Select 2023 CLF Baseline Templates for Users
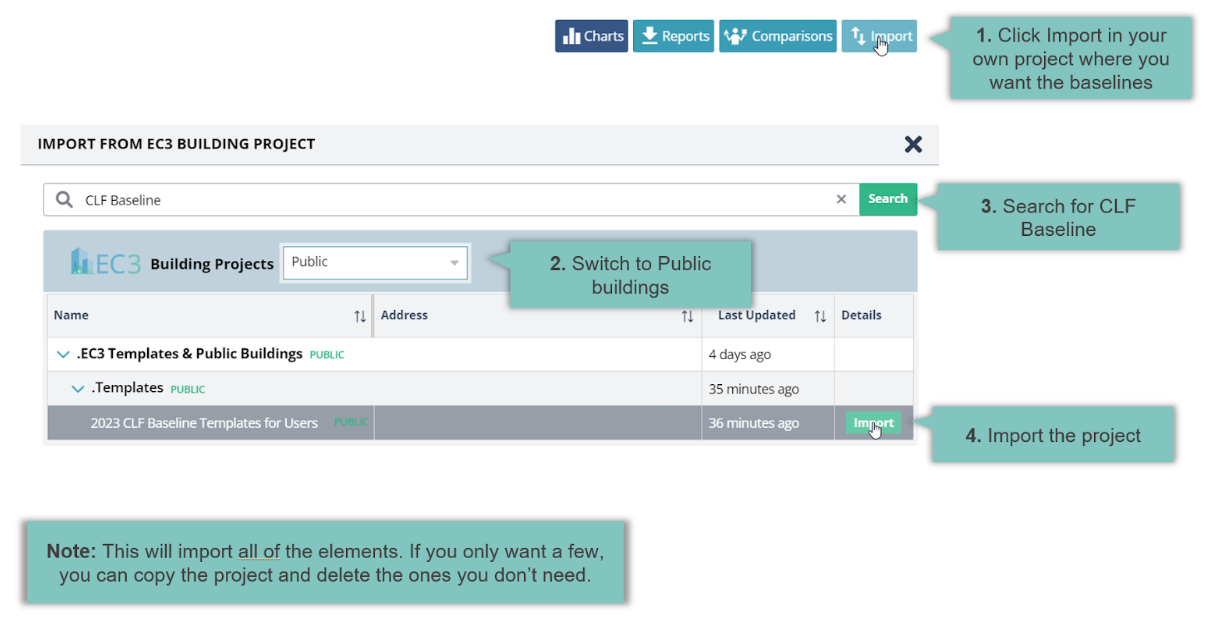 204,423
